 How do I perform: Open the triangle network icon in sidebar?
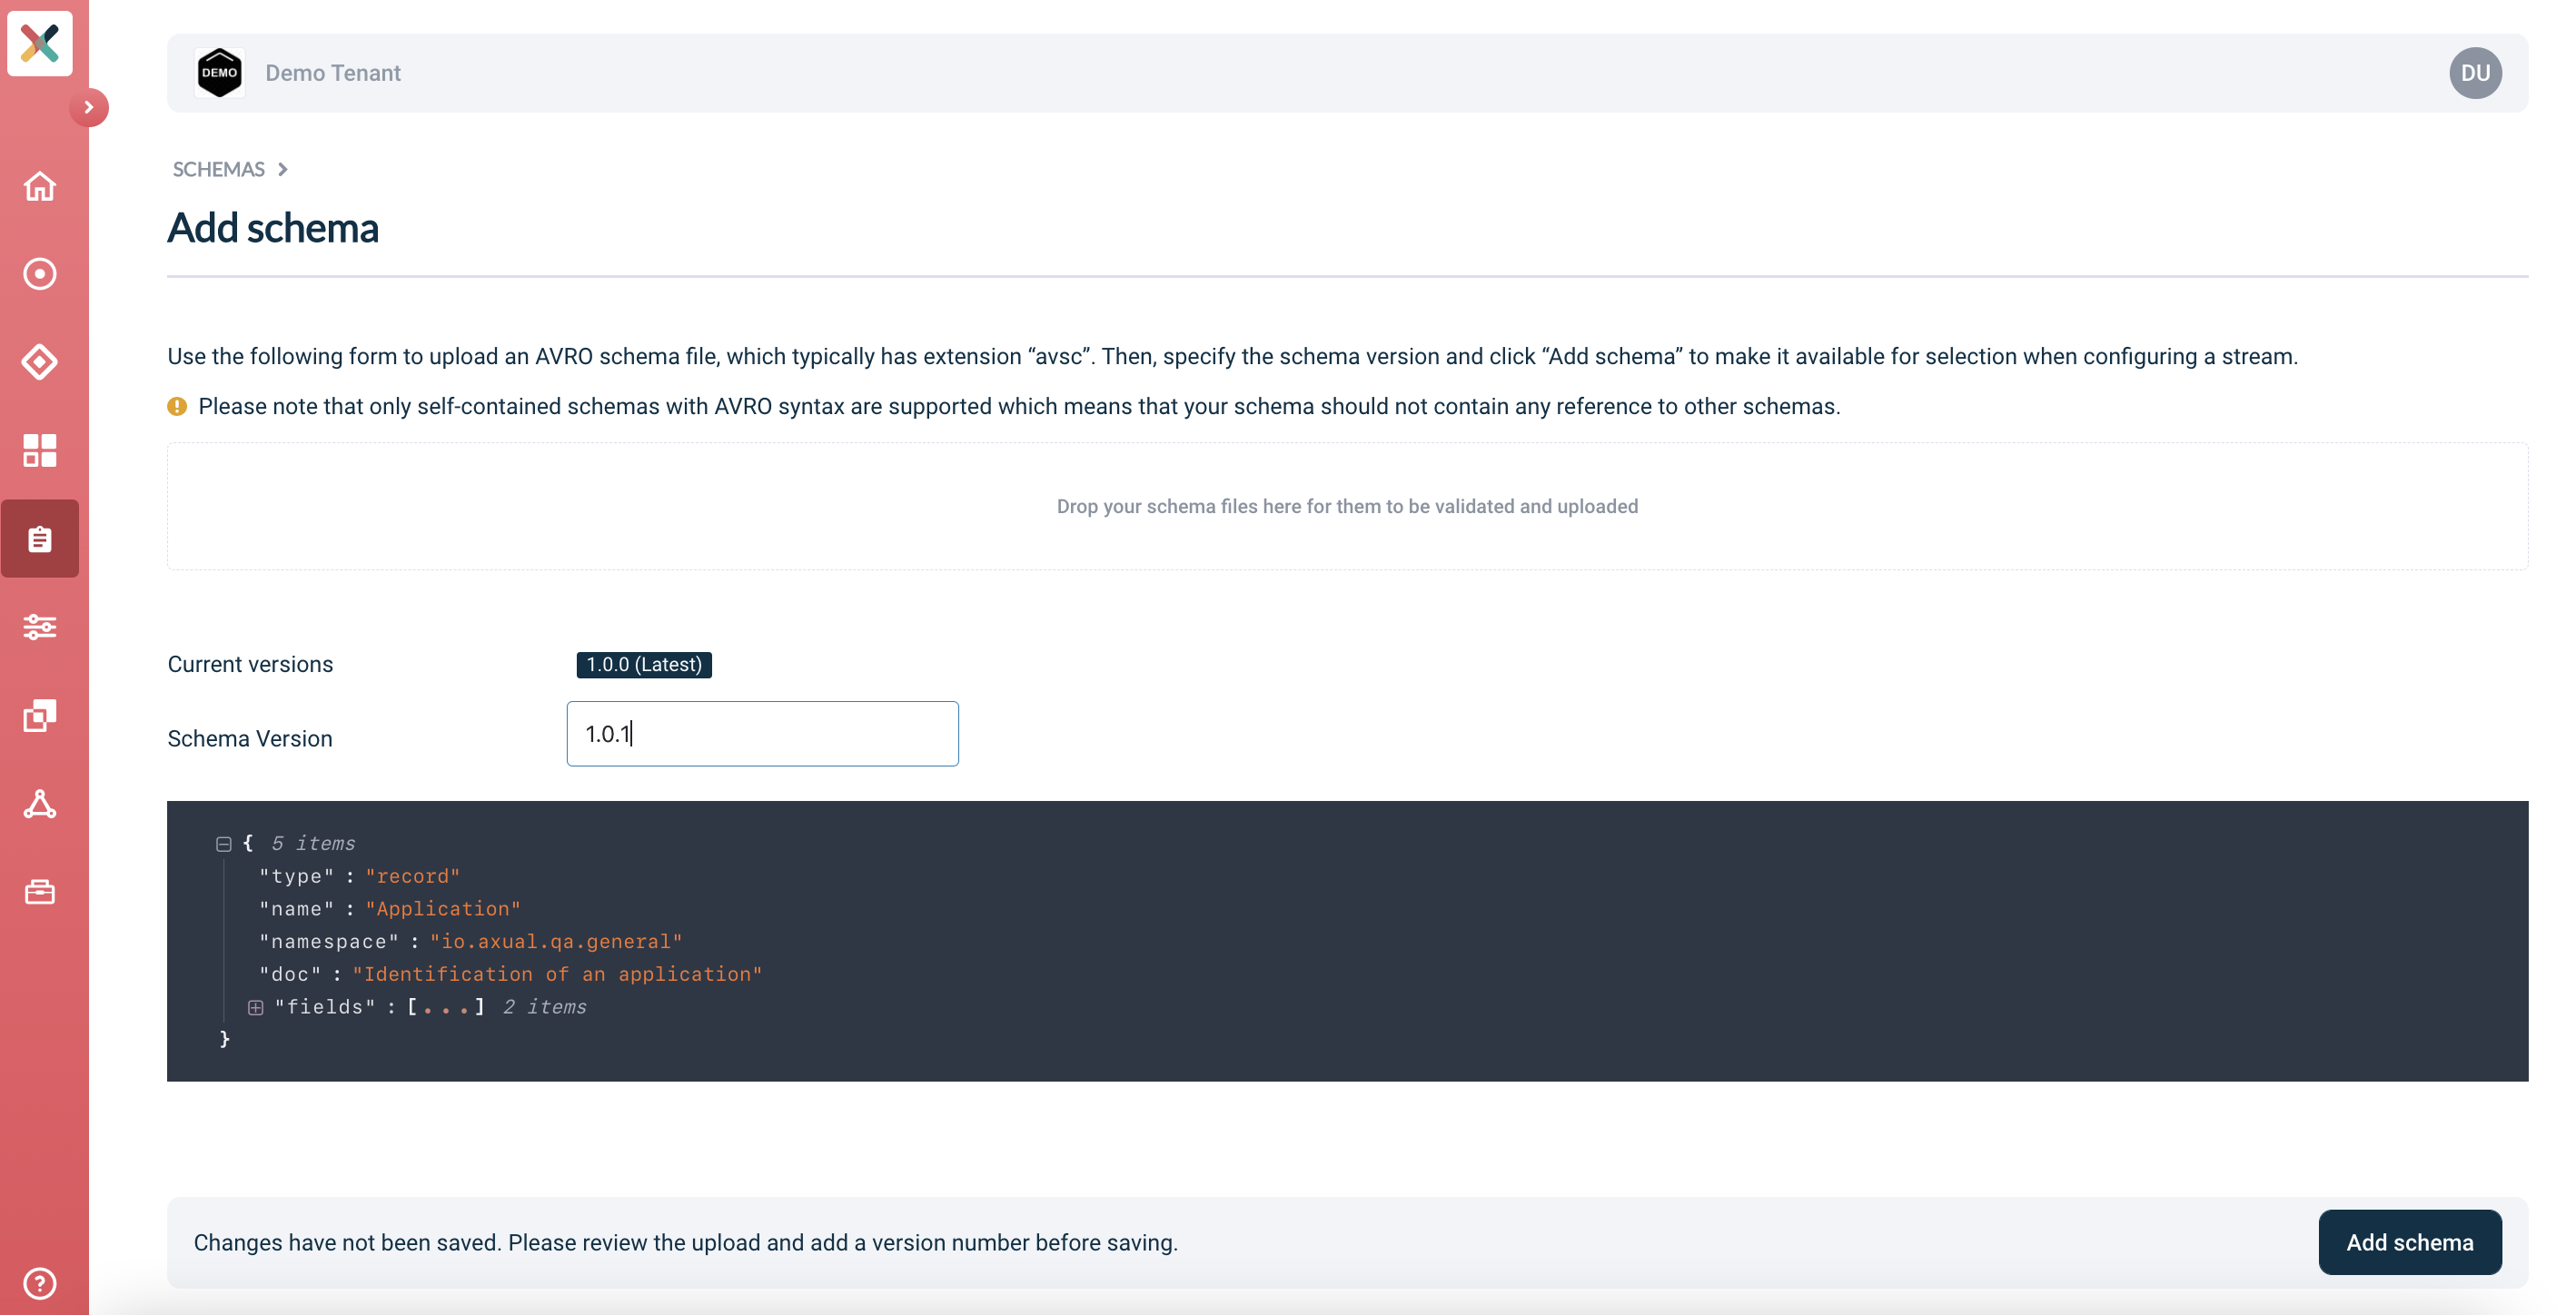point(40,804)
